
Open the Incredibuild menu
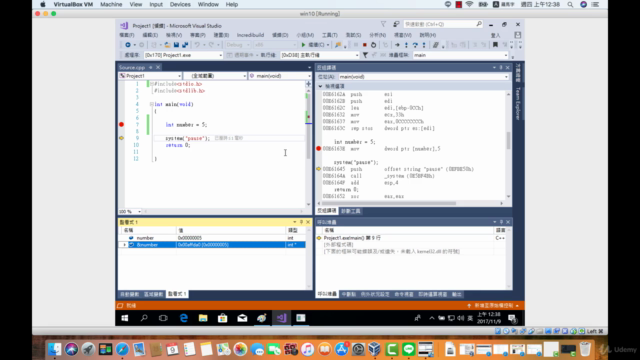250,35
